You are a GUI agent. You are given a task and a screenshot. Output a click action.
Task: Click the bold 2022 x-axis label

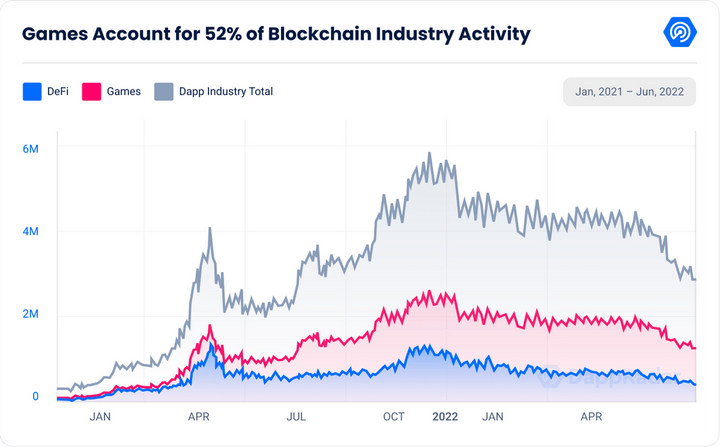coord(445,417)
